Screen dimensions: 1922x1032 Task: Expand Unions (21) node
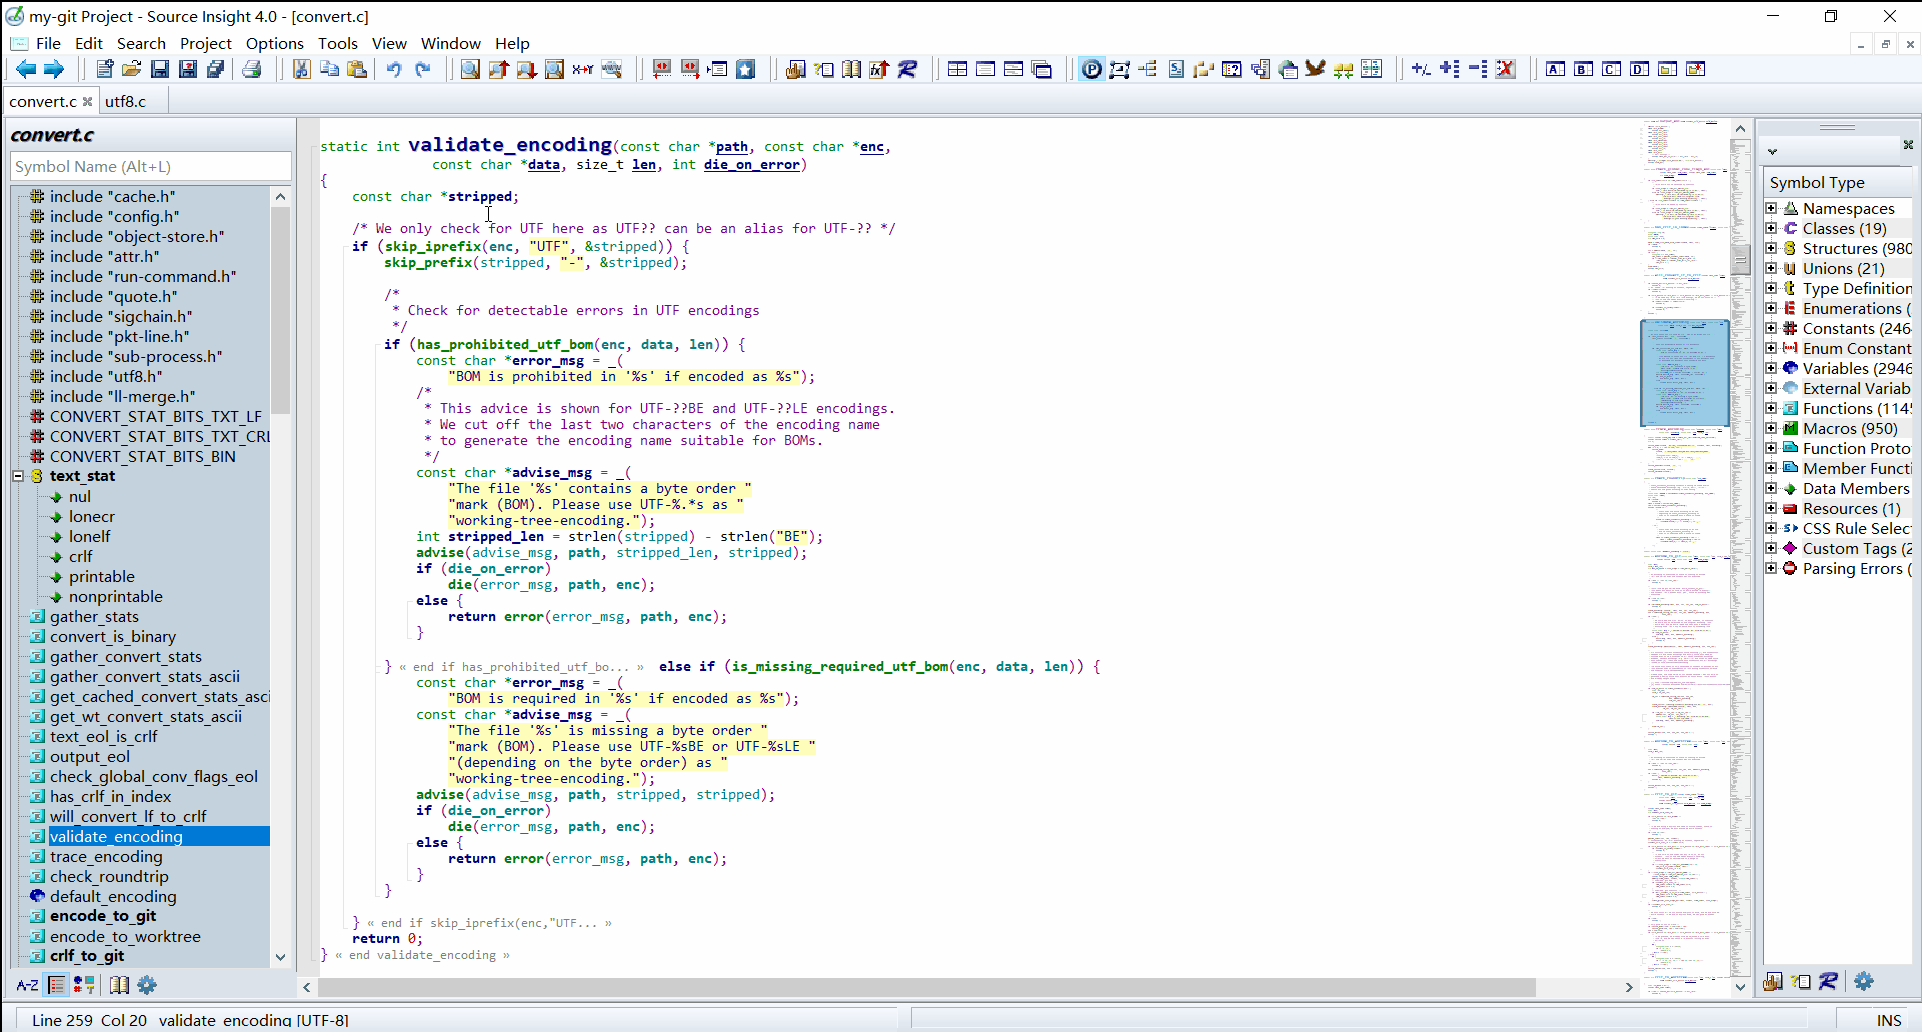1771,268
